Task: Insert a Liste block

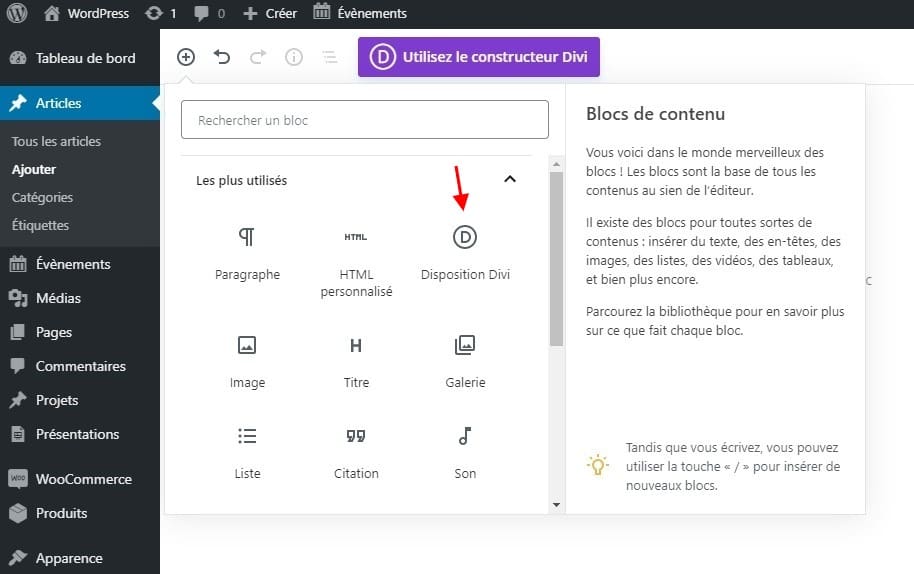Action: [247, 452]
